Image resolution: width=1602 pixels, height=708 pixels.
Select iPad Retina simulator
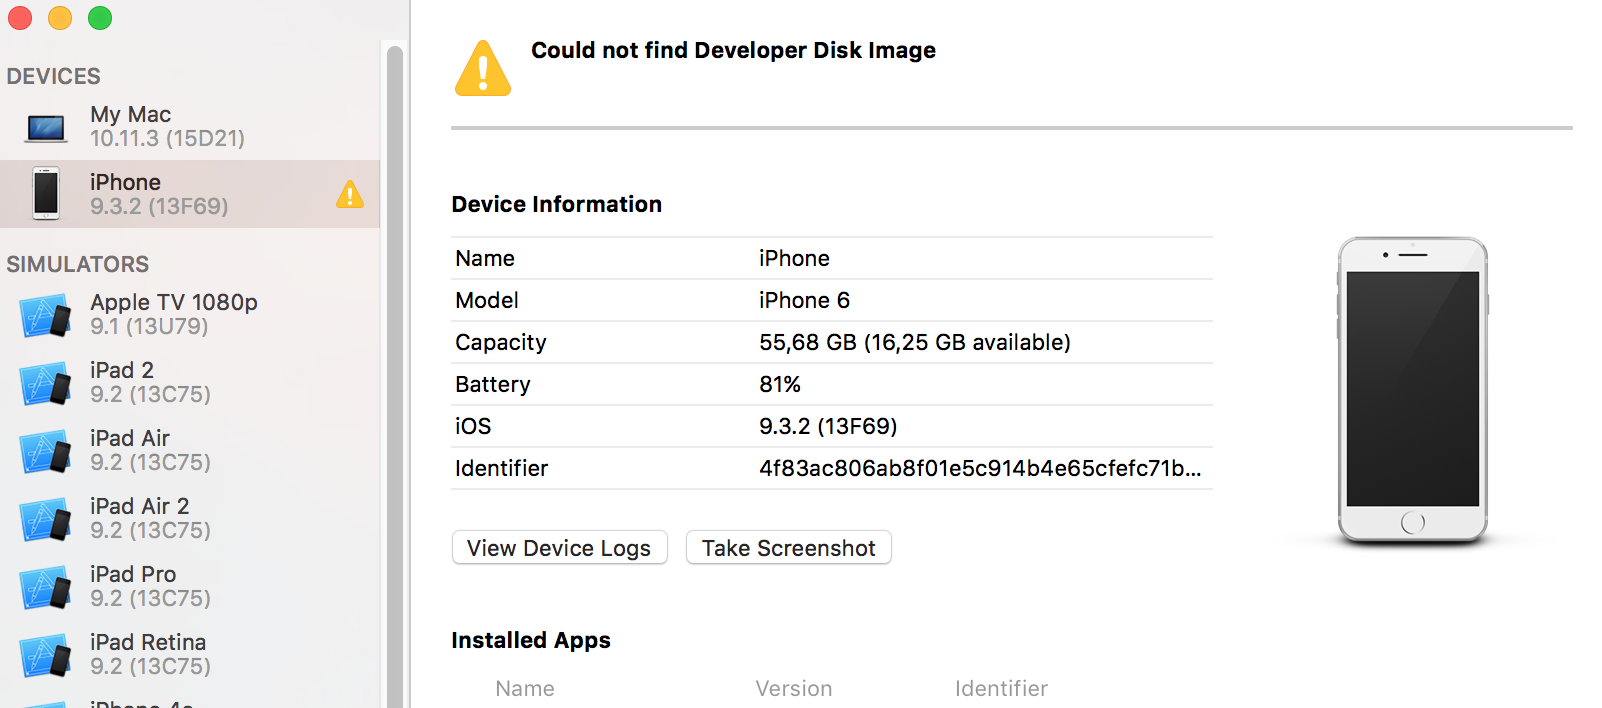(190, 654)
